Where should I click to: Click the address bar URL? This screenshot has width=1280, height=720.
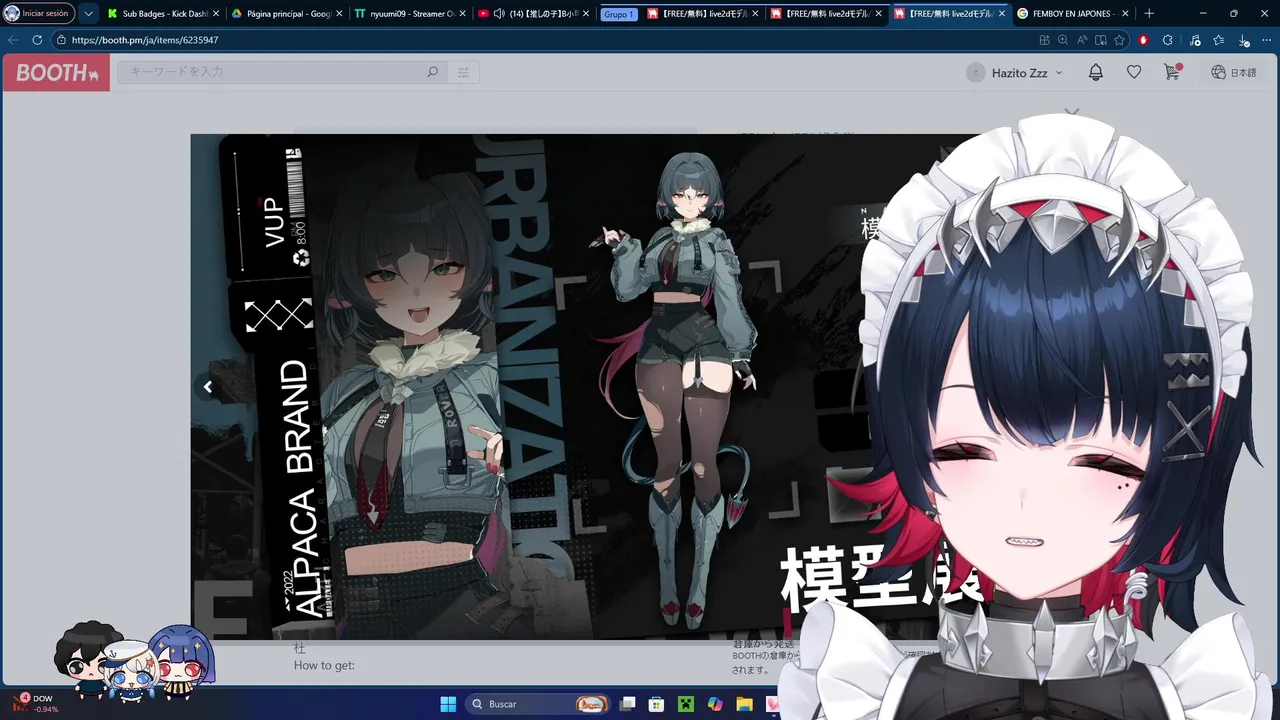145,40
